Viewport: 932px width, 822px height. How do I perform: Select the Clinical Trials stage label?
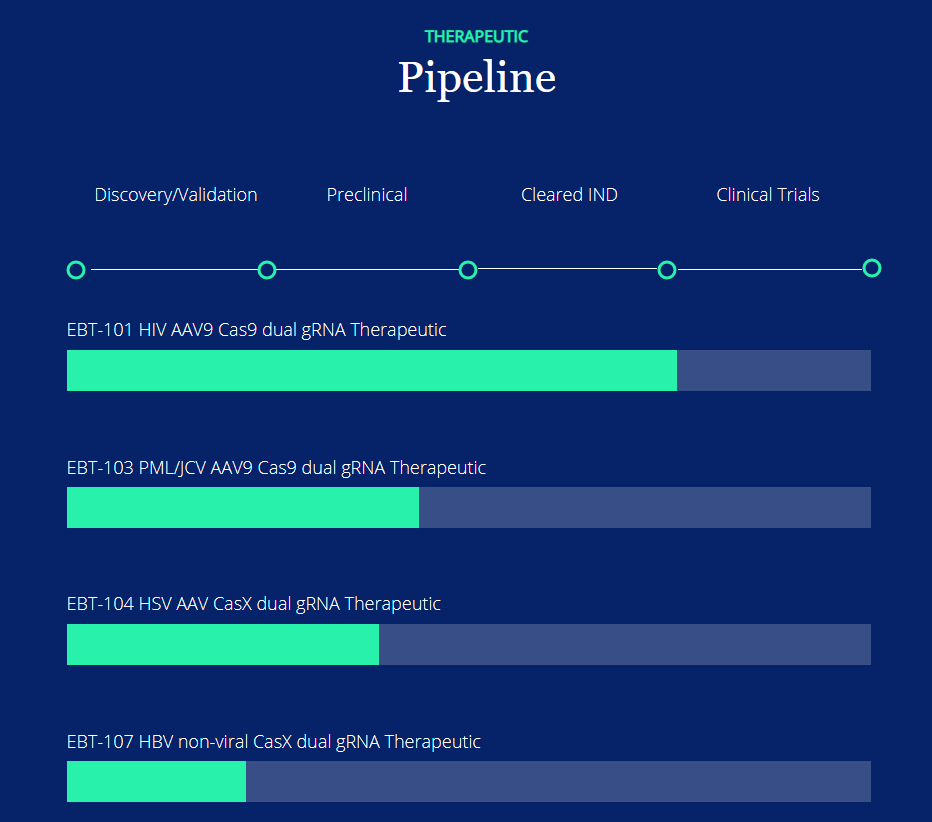[768, 195]
